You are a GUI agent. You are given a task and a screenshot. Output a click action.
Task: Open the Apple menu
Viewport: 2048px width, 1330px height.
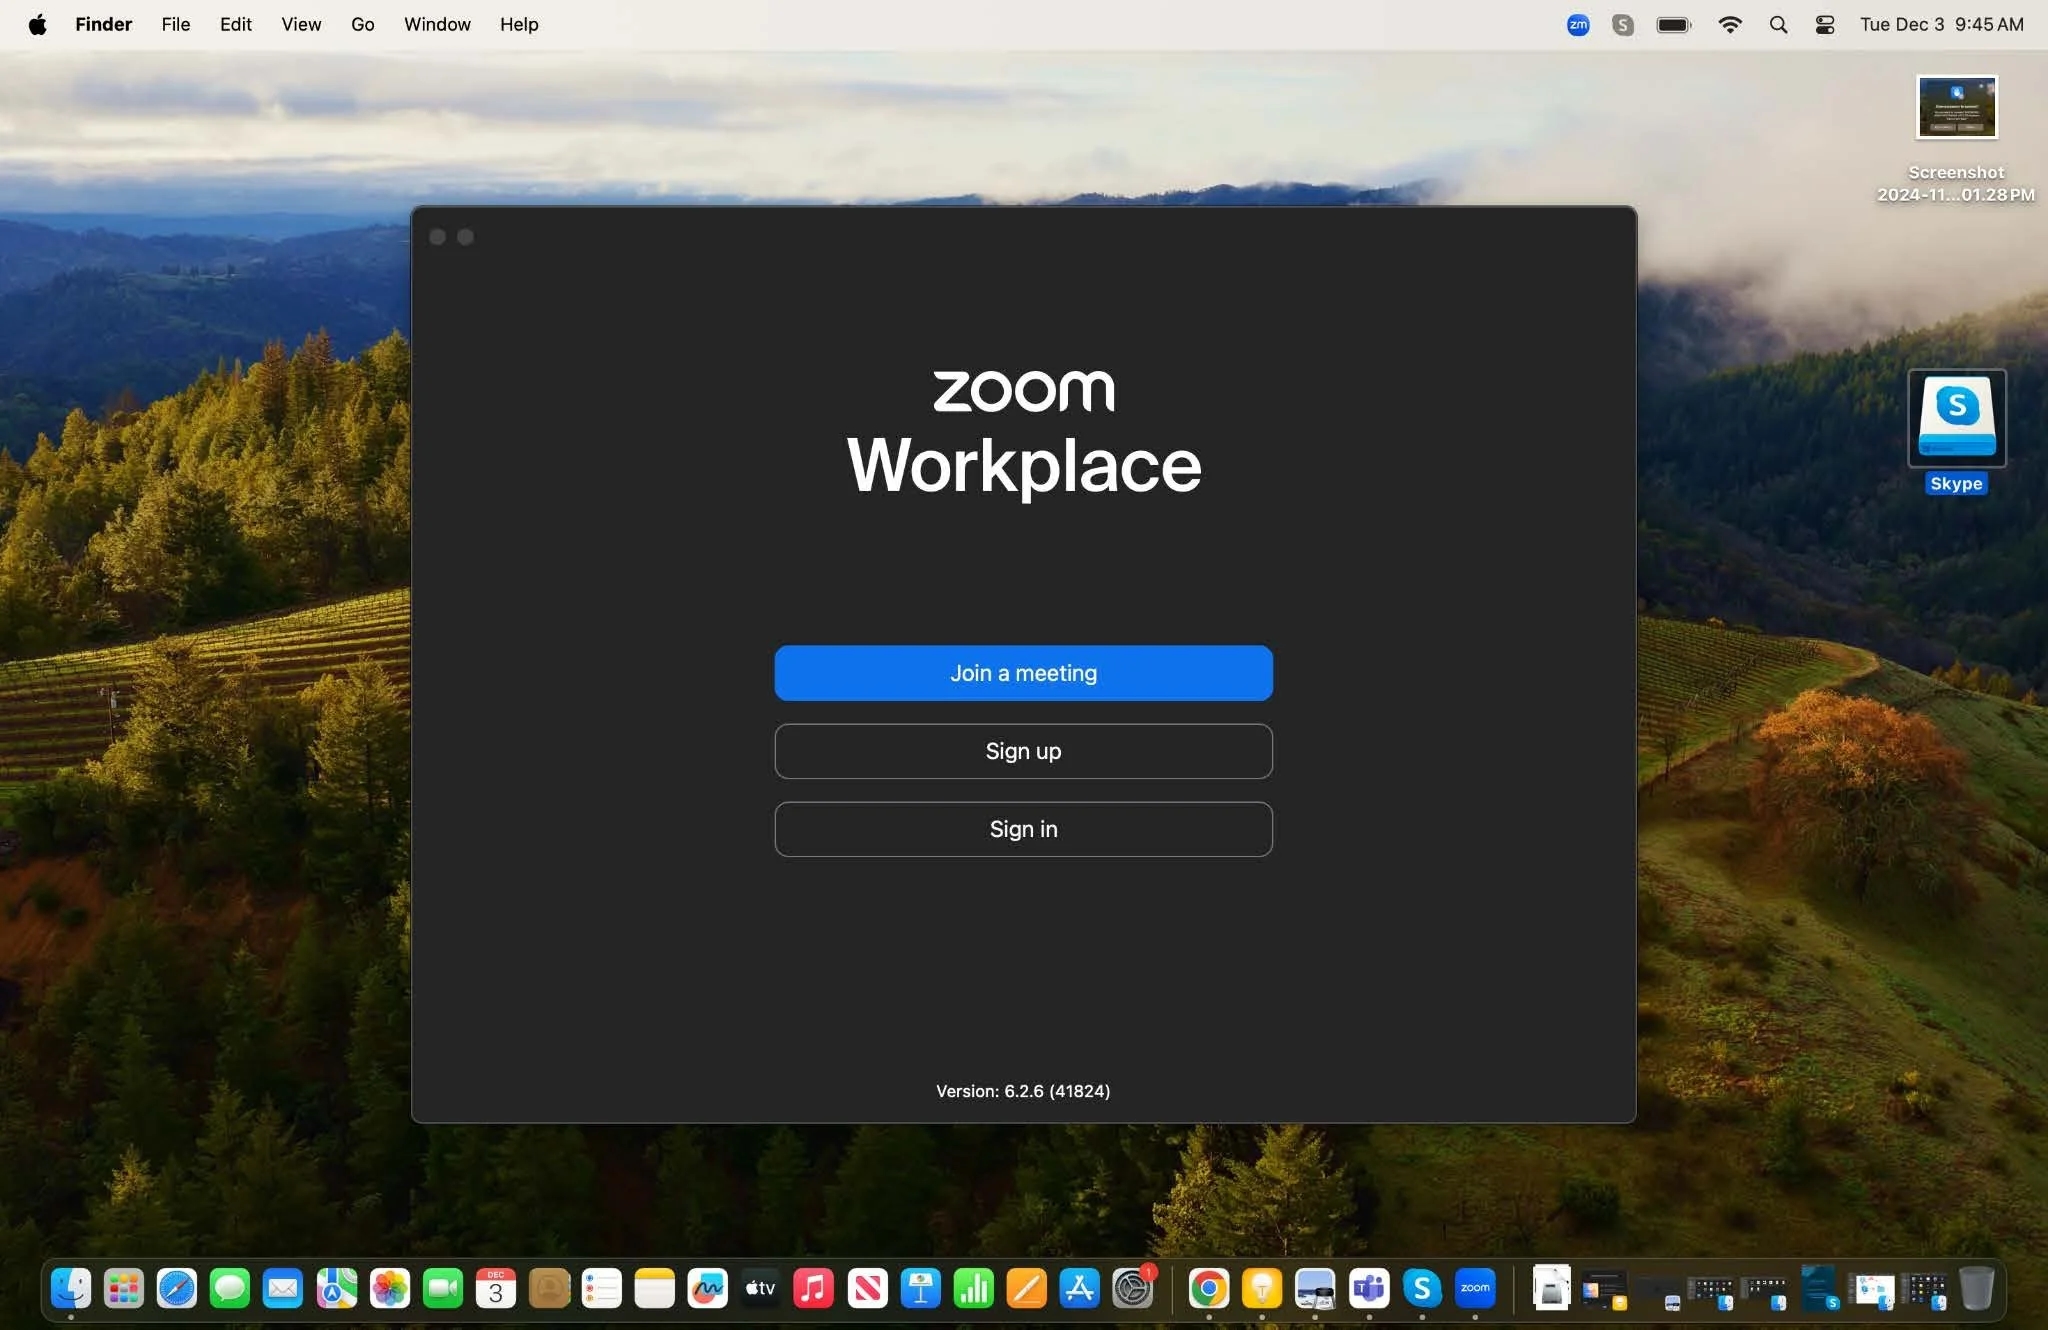37,24
